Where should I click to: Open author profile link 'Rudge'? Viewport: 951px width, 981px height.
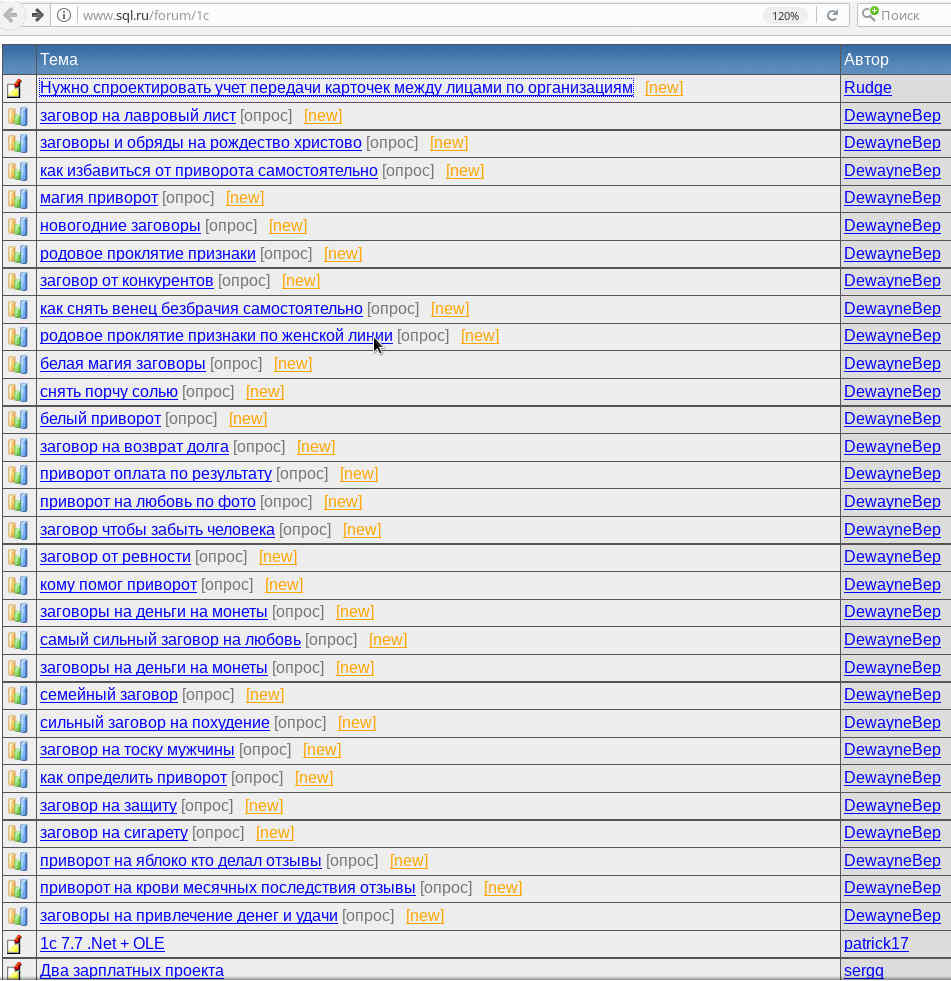pos(867,88)
